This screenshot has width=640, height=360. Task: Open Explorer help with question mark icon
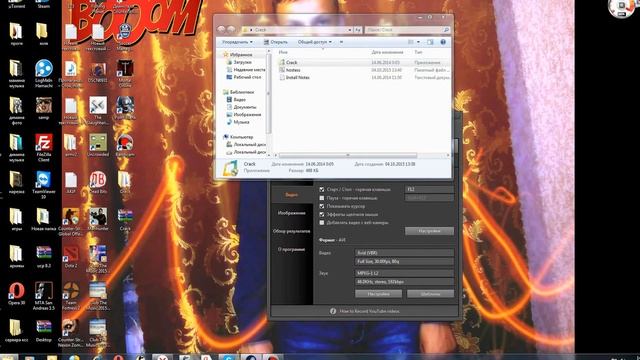(443, 42)
